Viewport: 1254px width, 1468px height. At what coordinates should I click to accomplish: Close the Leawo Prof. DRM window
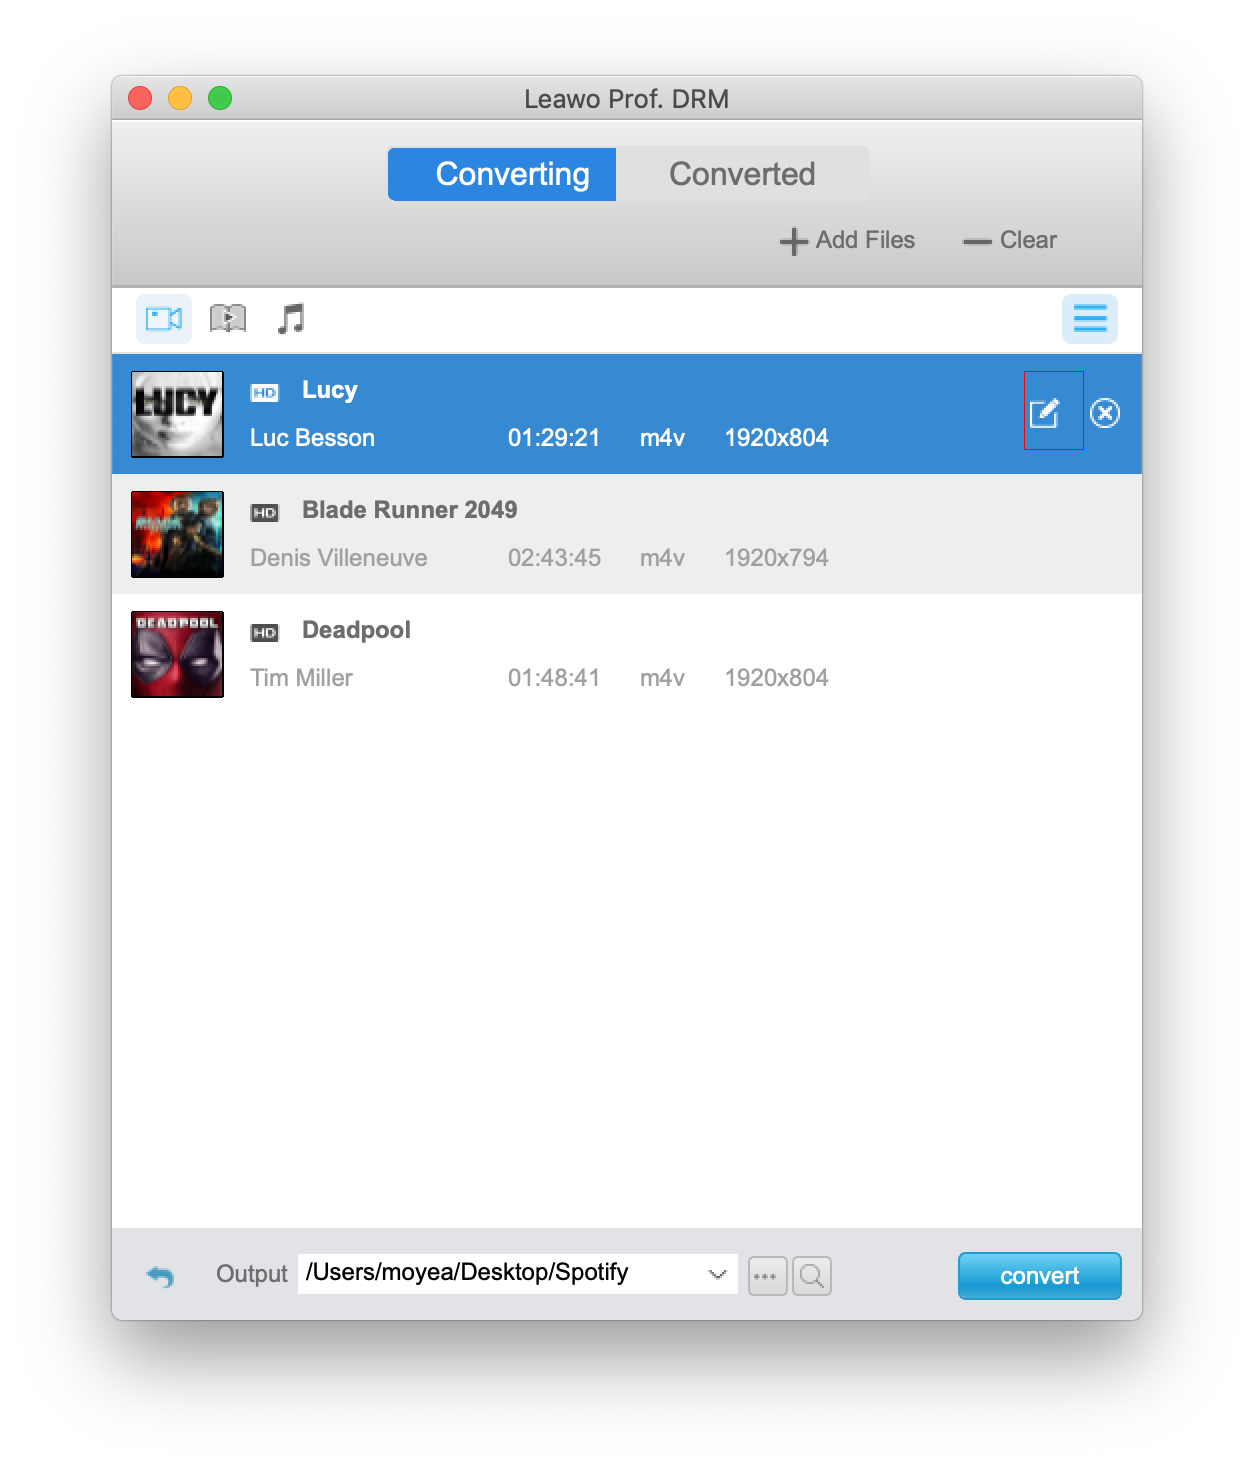(x=140, y=98)
